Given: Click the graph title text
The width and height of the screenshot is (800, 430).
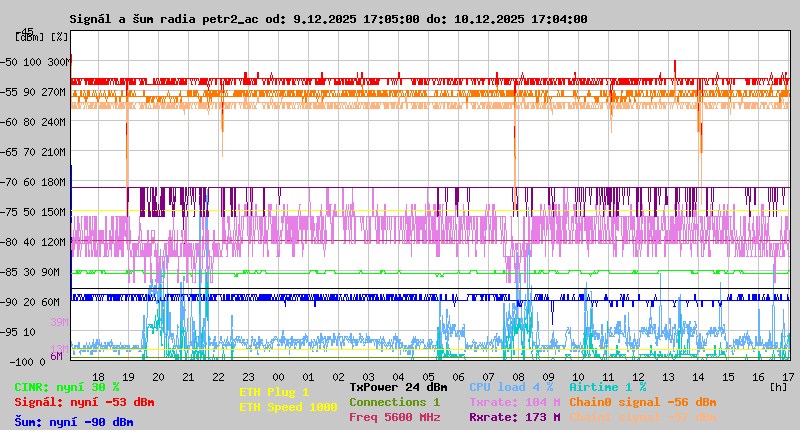Looking at the screenshot, I should (328, 19).
